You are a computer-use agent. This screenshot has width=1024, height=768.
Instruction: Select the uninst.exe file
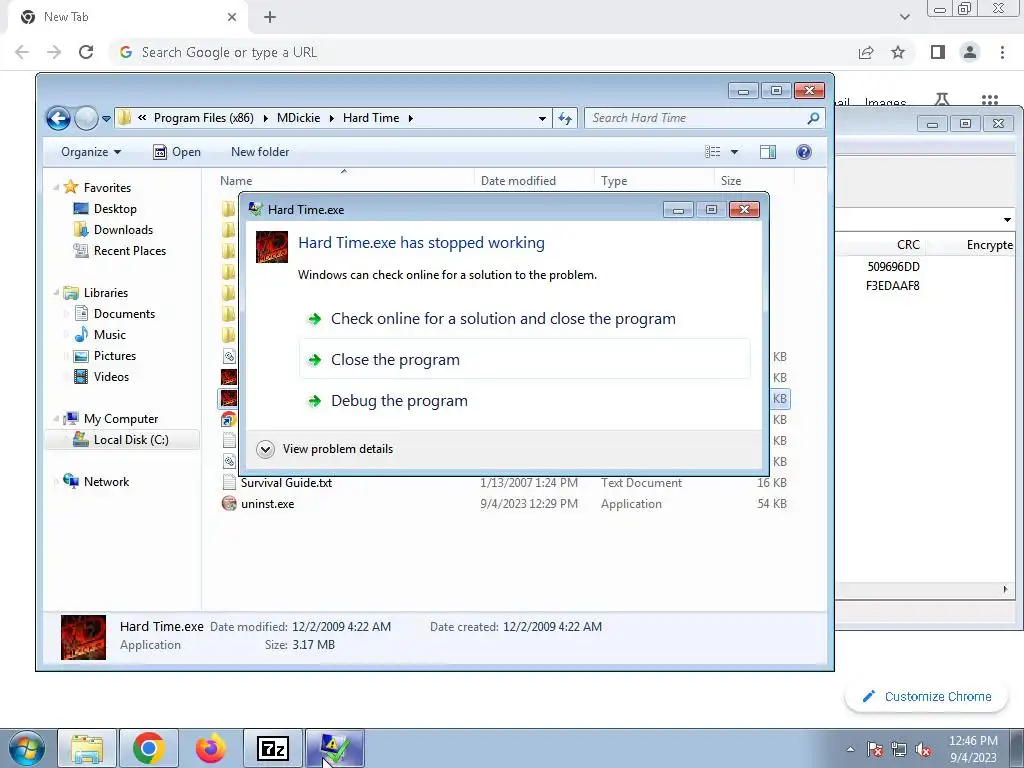267,504
